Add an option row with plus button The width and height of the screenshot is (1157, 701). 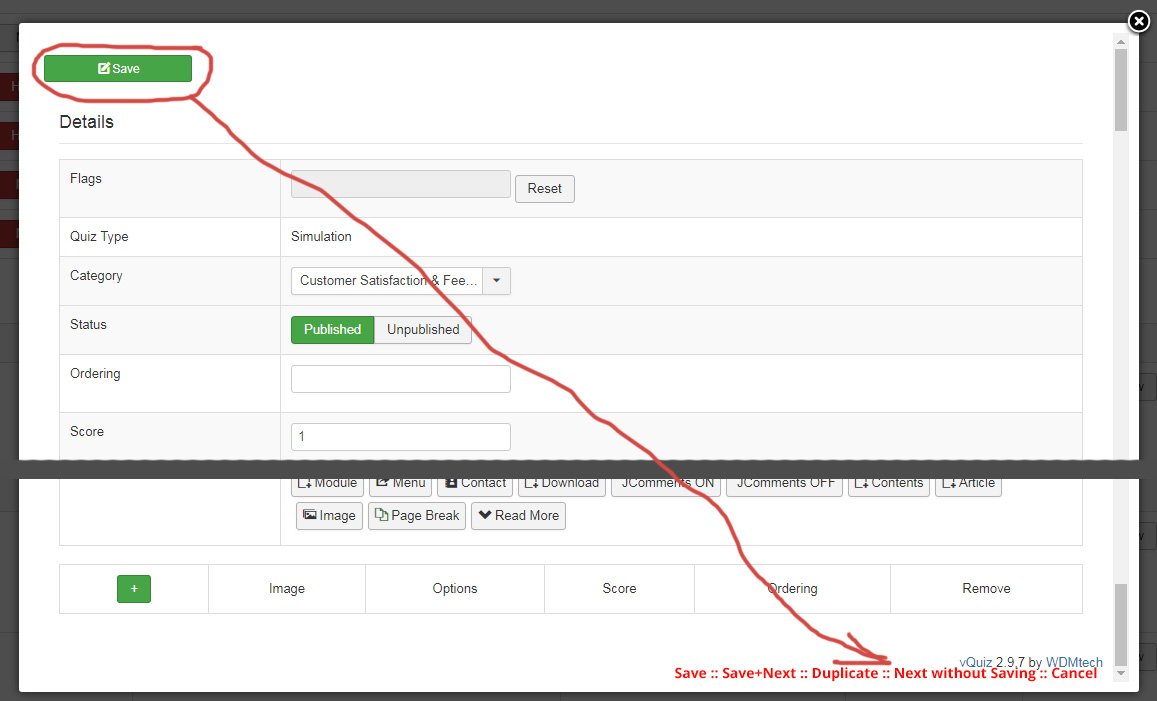click(x=134, y=589)
